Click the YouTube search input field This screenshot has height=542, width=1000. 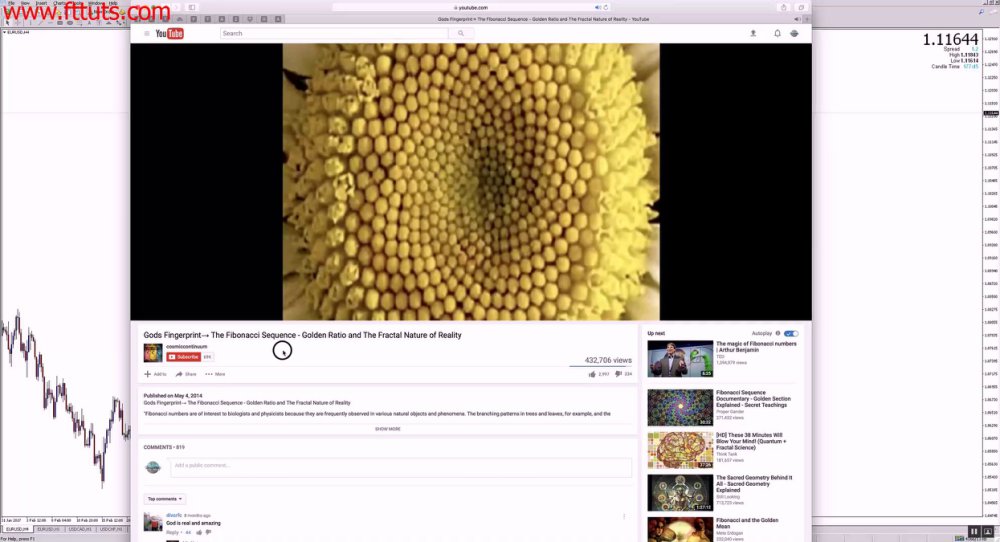coord(334,33)
